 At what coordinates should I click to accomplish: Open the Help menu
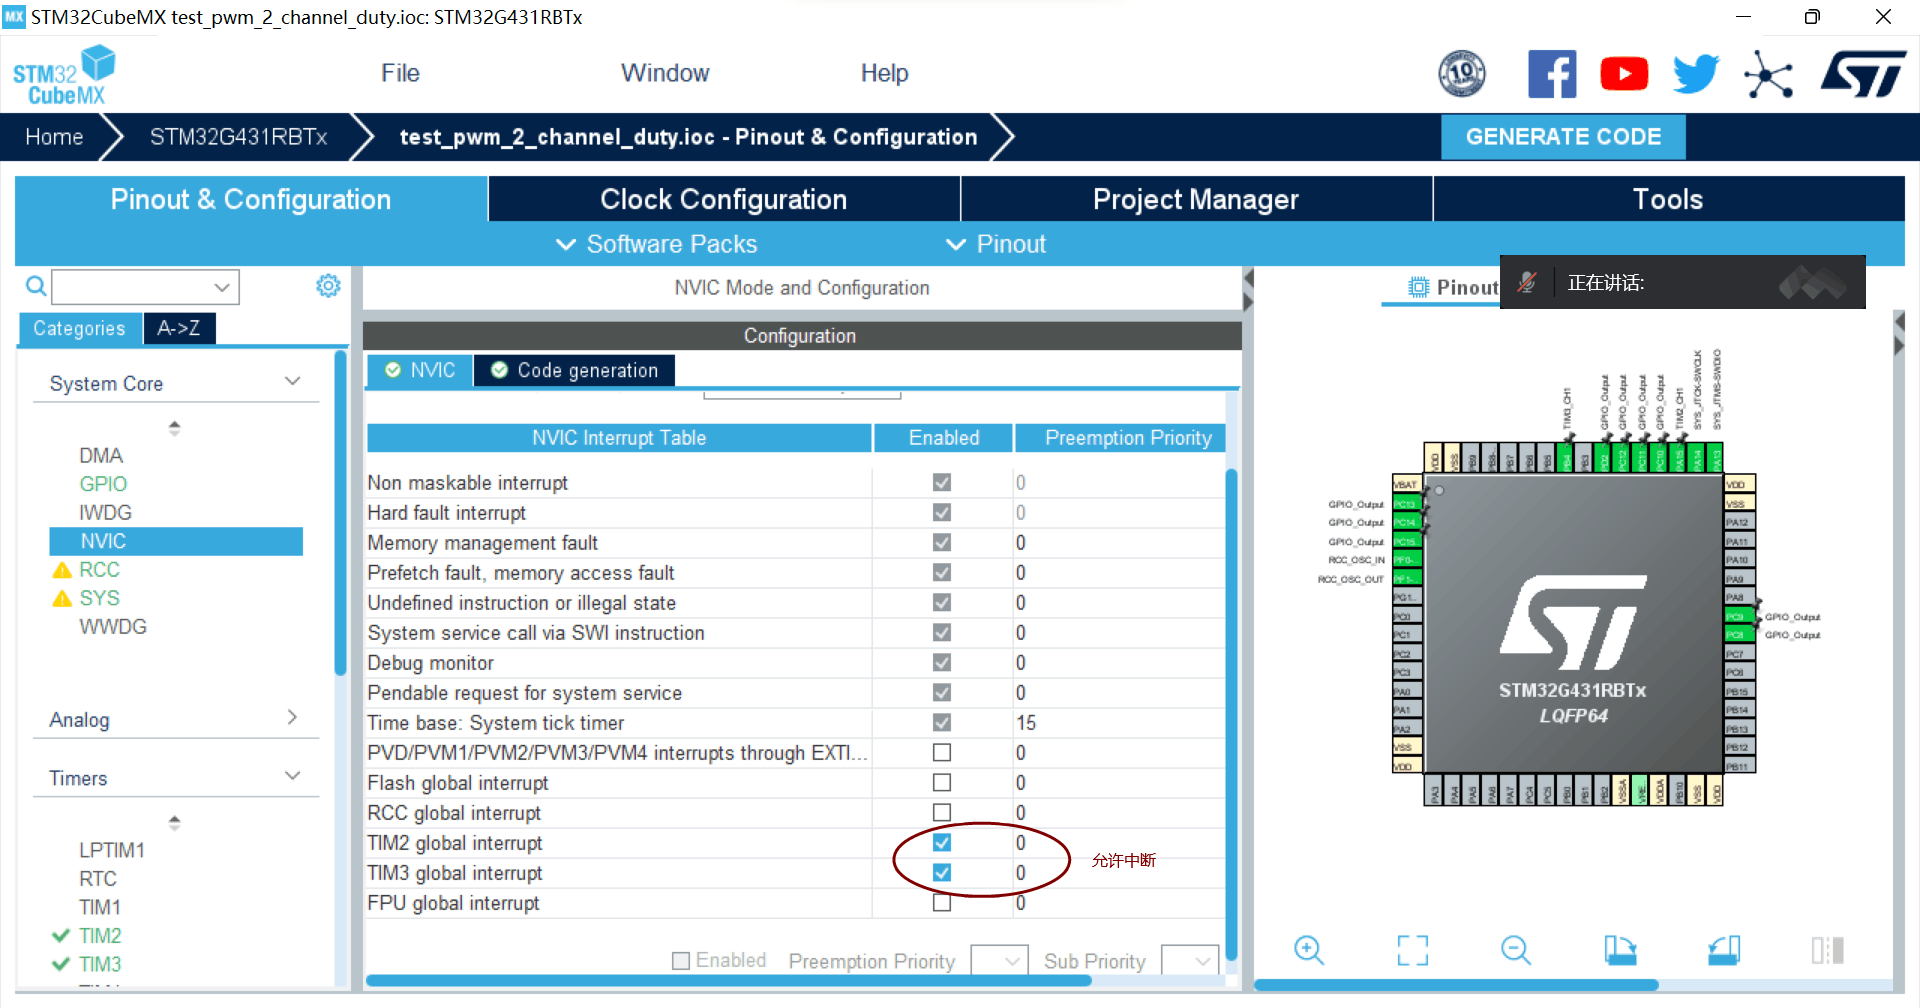click(884, 74)
